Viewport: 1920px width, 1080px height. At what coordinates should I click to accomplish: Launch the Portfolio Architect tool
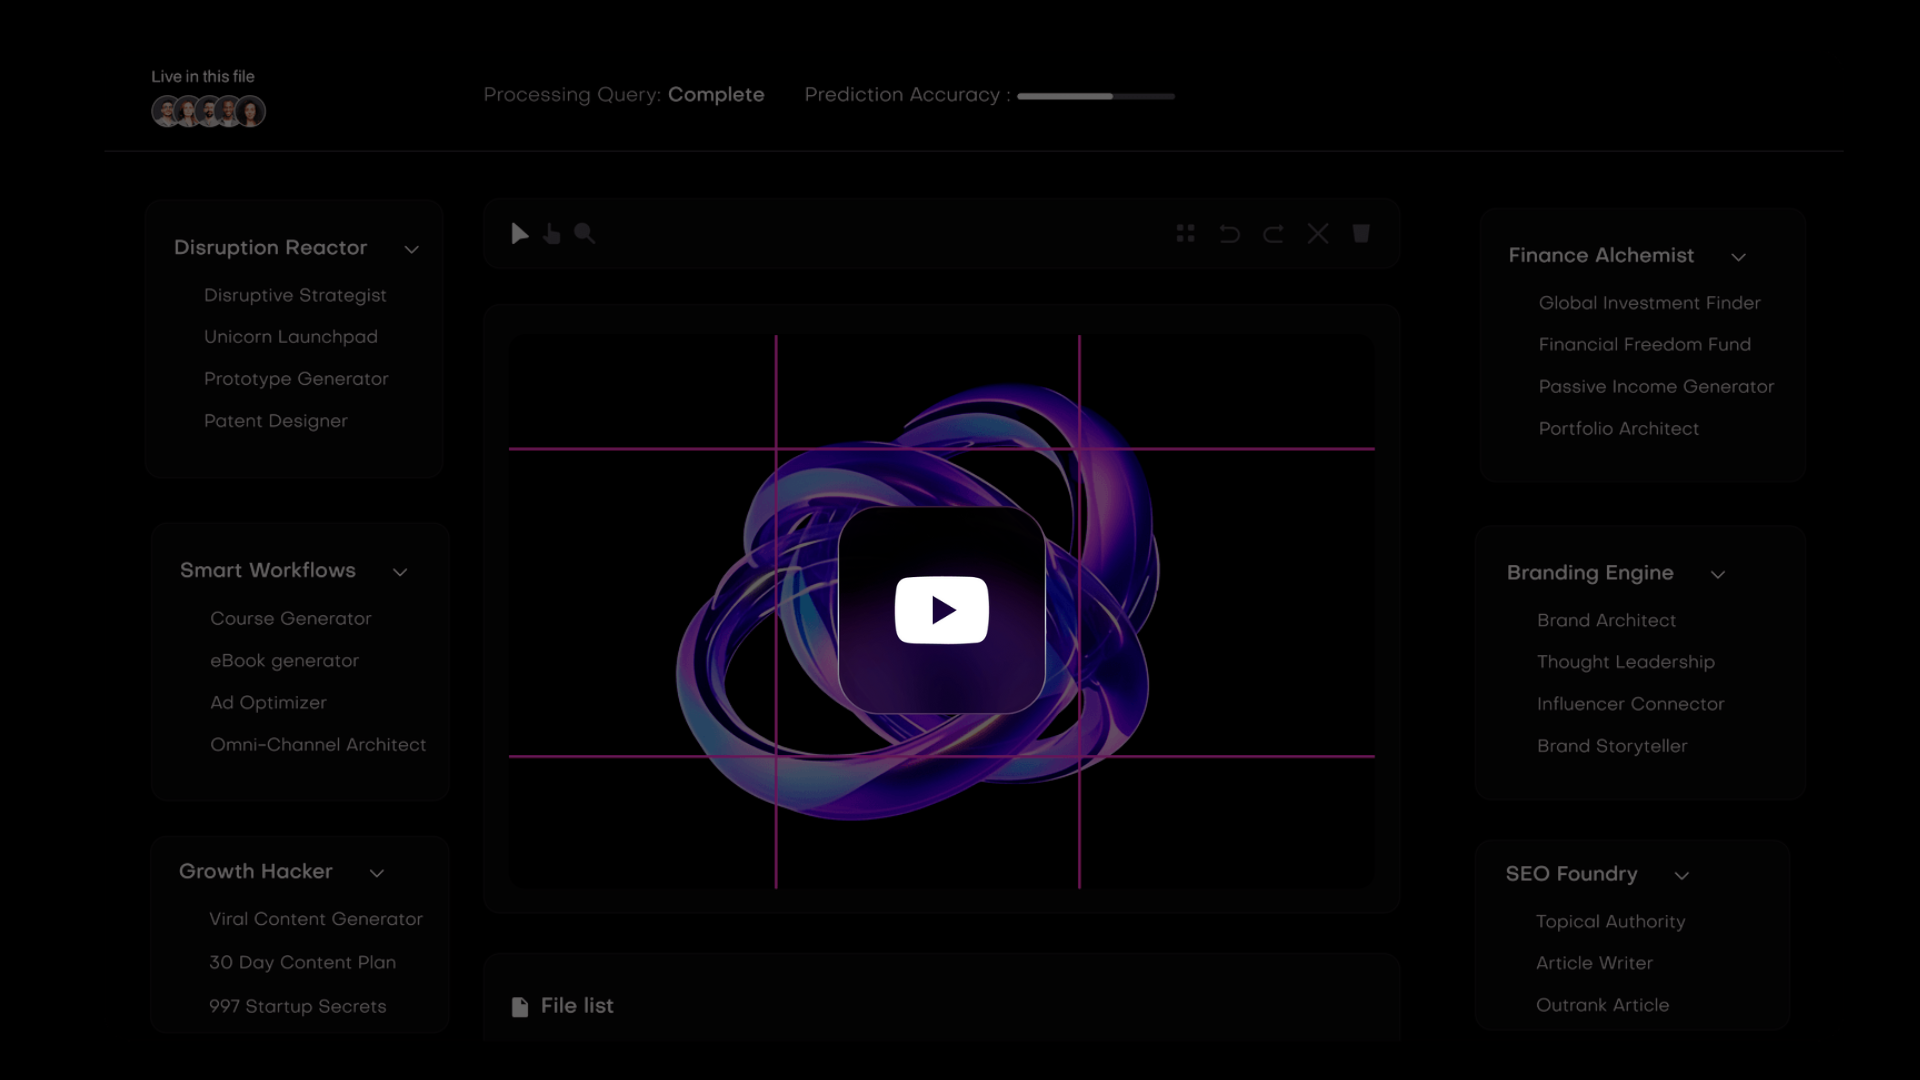click(x=1618, y=428)
